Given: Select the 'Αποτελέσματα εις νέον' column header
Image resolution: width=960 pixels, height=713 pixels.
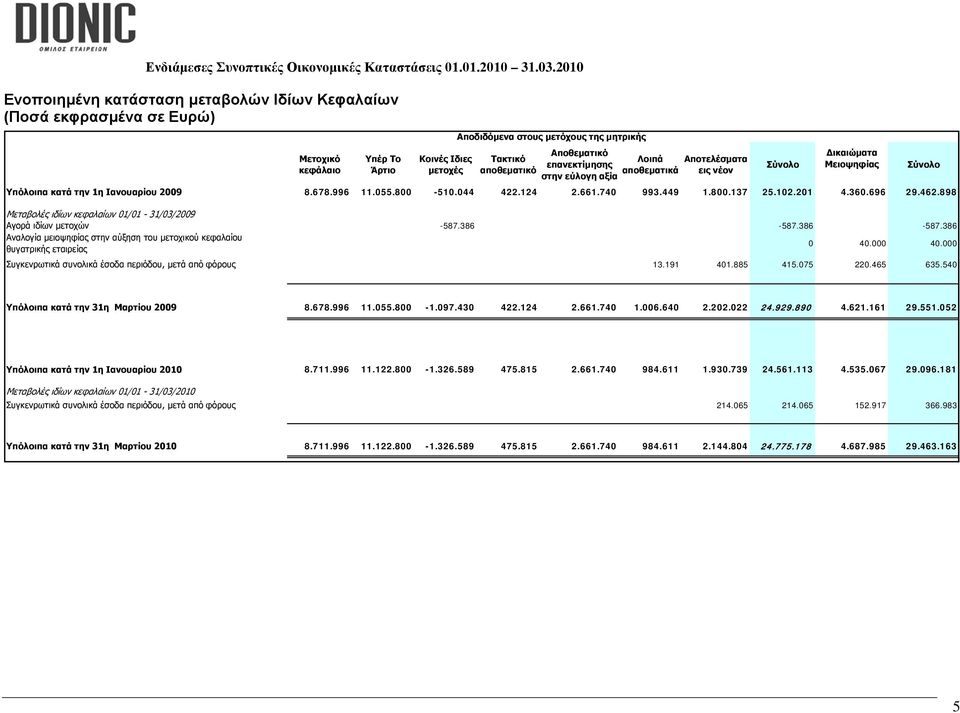Looking at the screenshot, I should (715, 165).
